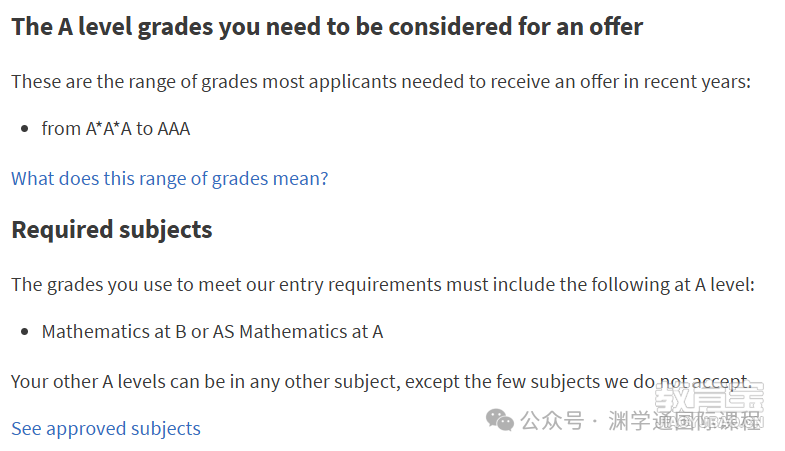This screenshot has height=451, width=785.
Task: Click the 'Mathematics at B or AS Mathematics at A' item
Action: pyautogui.click(x=212, y=332)
